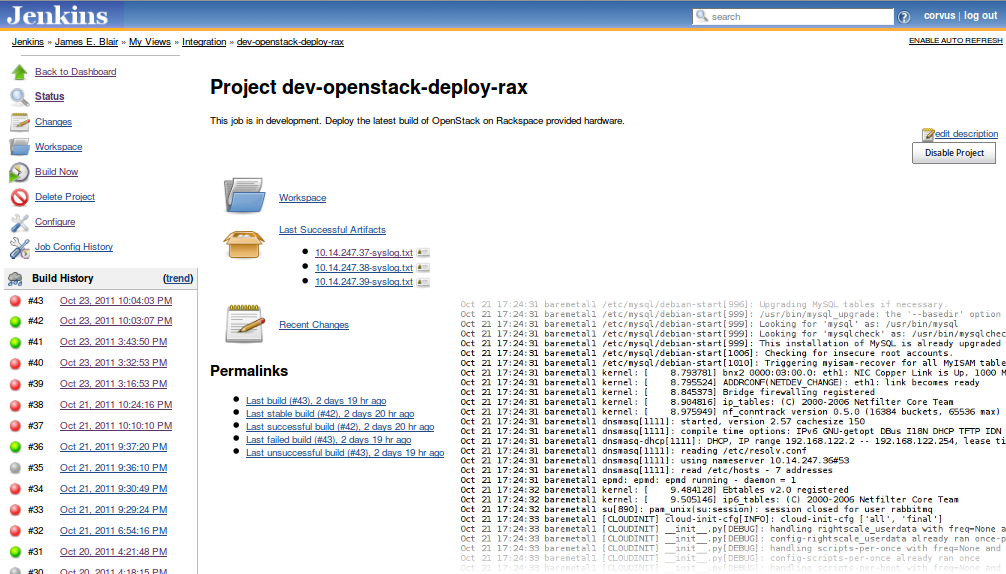Click the red status ball of build #39
This screenshot has width=1006, height=574.
pyautogui.click(x=15, y=384)
